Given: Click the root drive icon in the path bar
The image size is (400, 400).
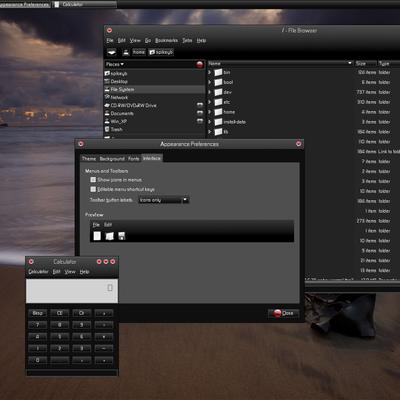Looking at the screenshot, I should click(x=126, y=52).
